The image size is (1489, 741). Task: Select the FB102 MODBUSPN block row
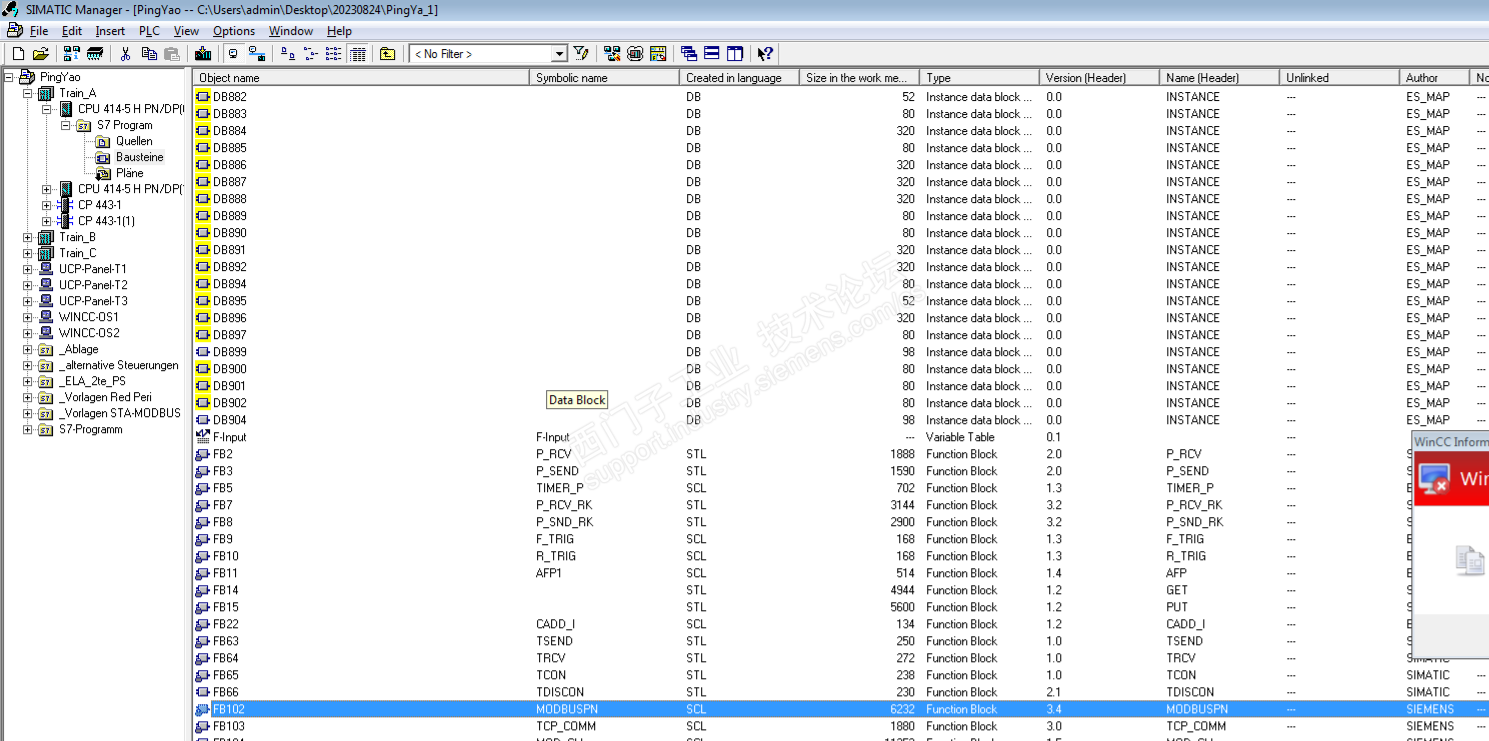(841, 709)
